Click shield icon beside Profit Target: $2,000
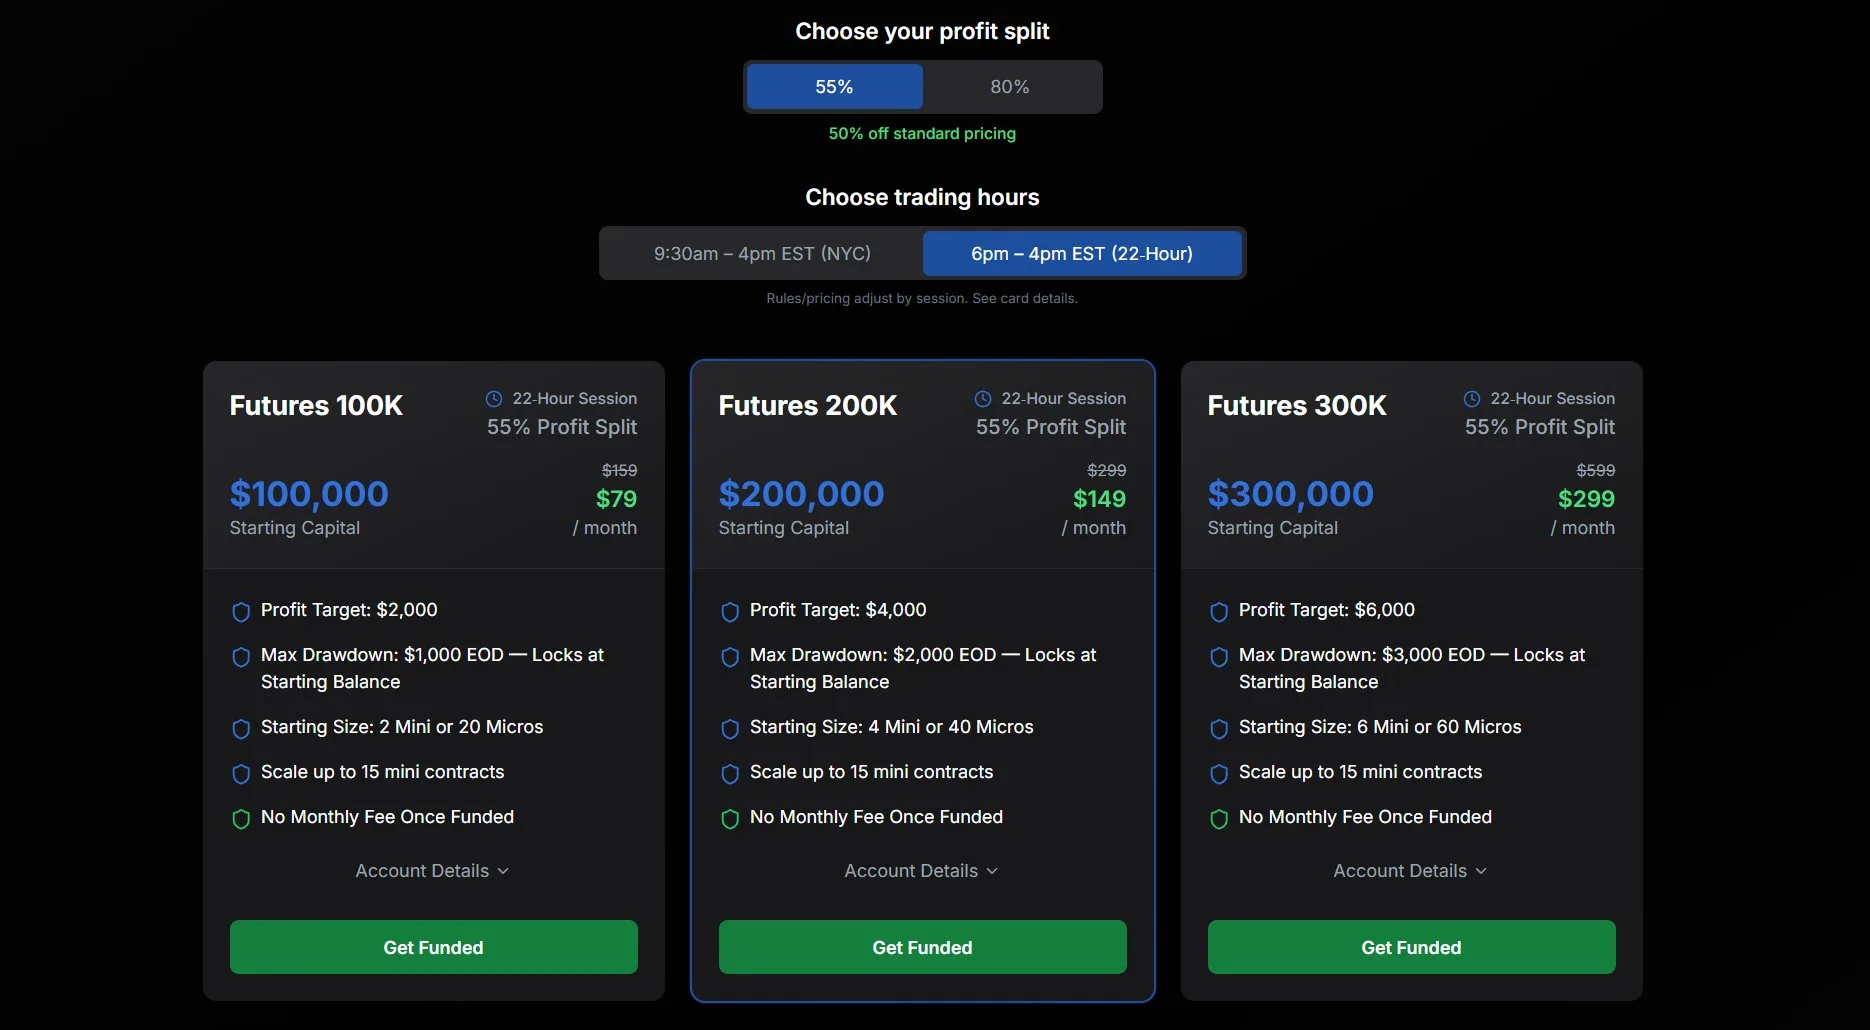 click(x=241, y=612)
